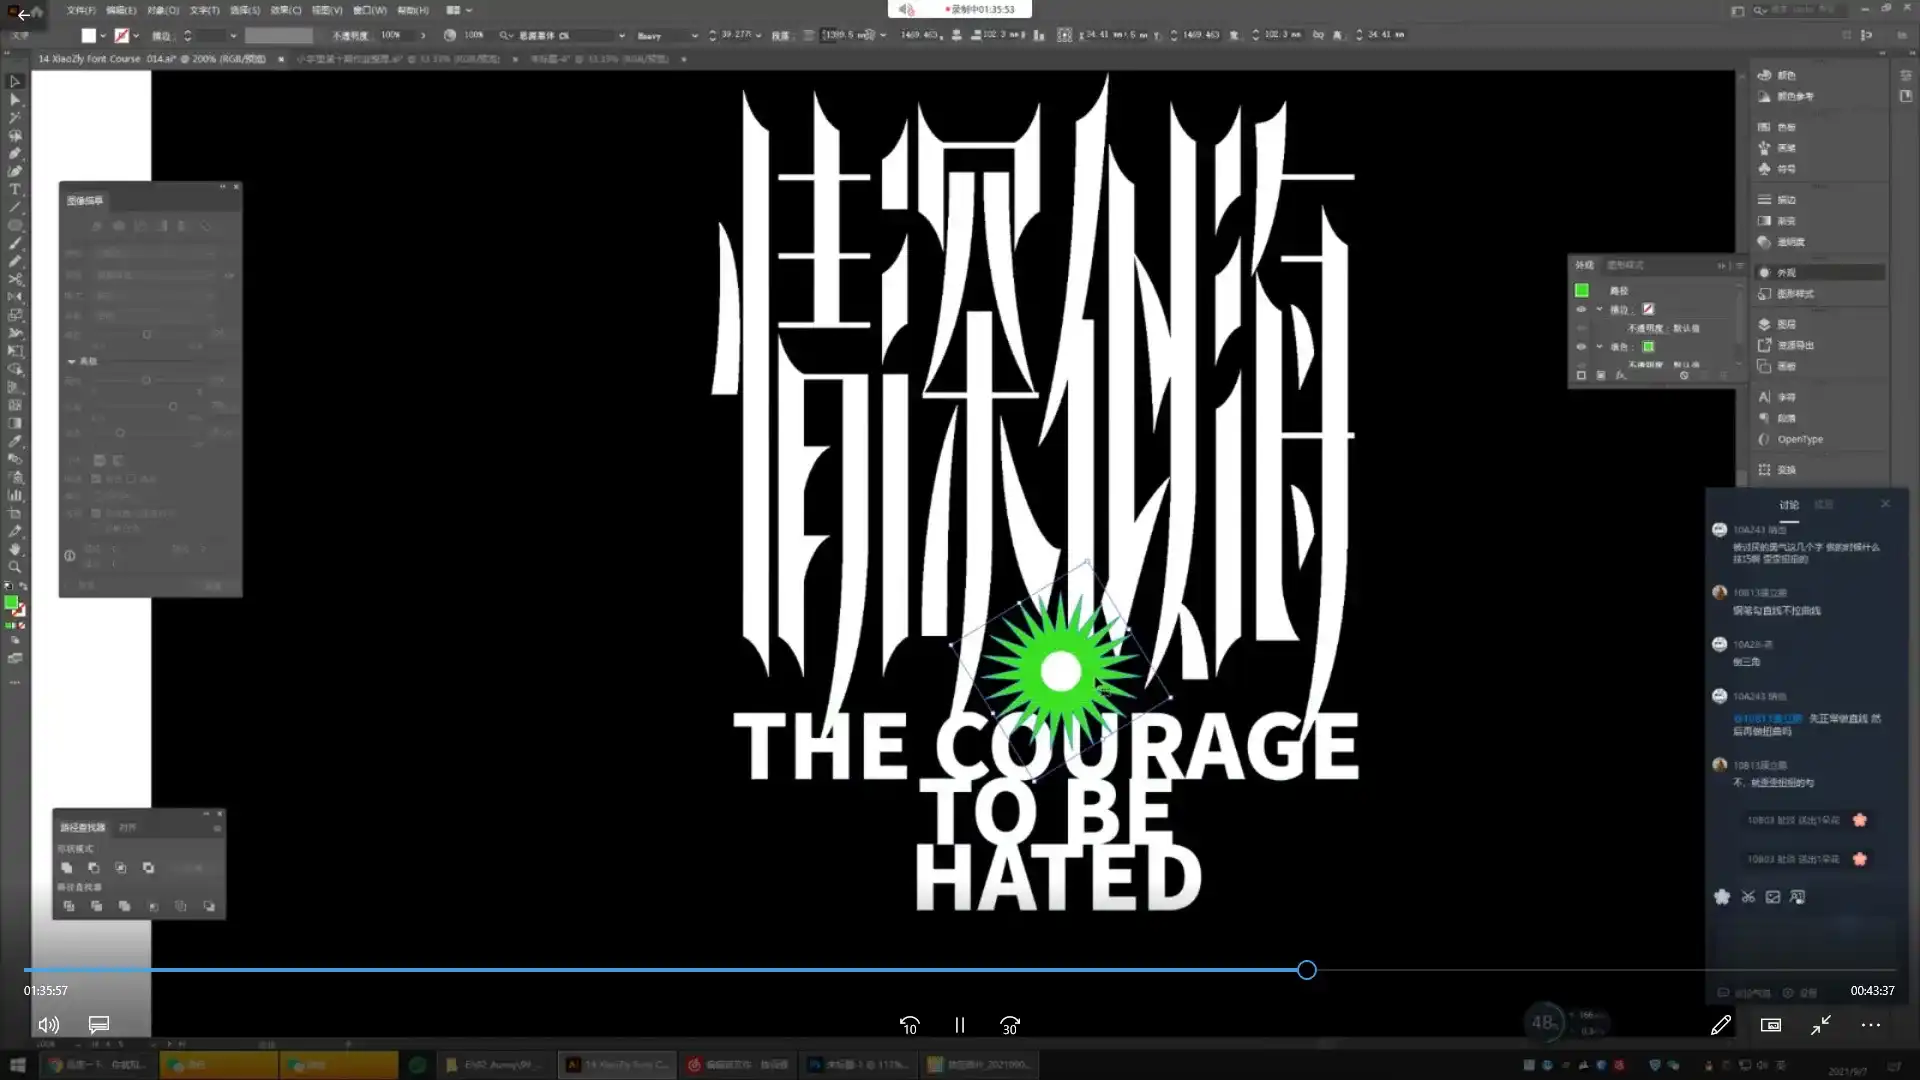Click the green fill swatch in Appearance panel
The image size is (1920, 1080).
(1648, 347)
